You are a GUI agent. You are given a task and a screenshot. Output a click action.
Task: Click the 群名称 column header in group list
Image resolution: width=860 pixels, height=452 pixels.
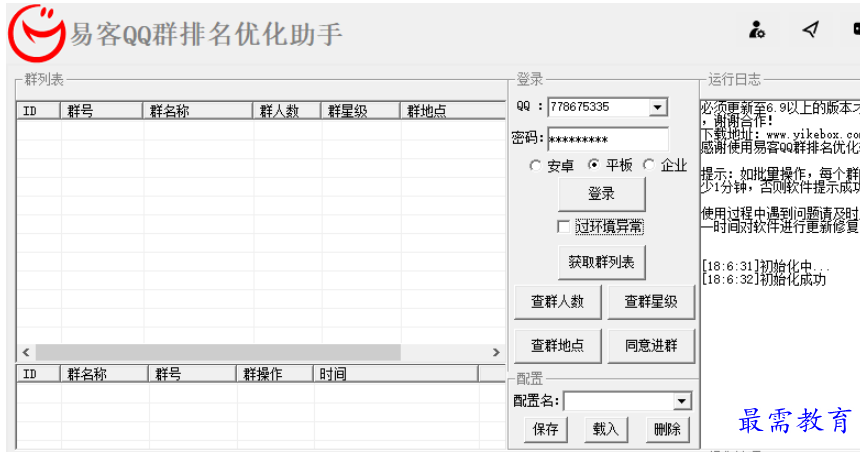pyautogui.click(x=197, y=111)
